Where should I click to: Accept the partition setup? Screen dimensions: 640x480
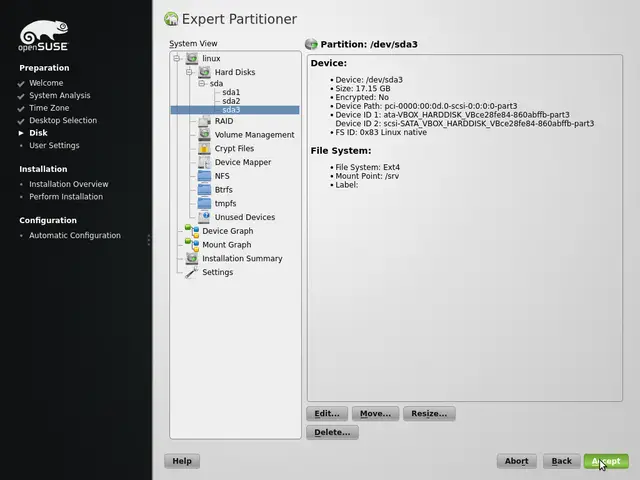[606, 461]
